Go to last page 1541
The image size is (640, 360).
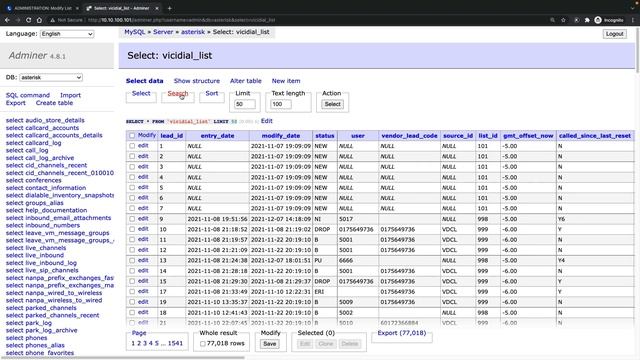[x=175, y=343]
